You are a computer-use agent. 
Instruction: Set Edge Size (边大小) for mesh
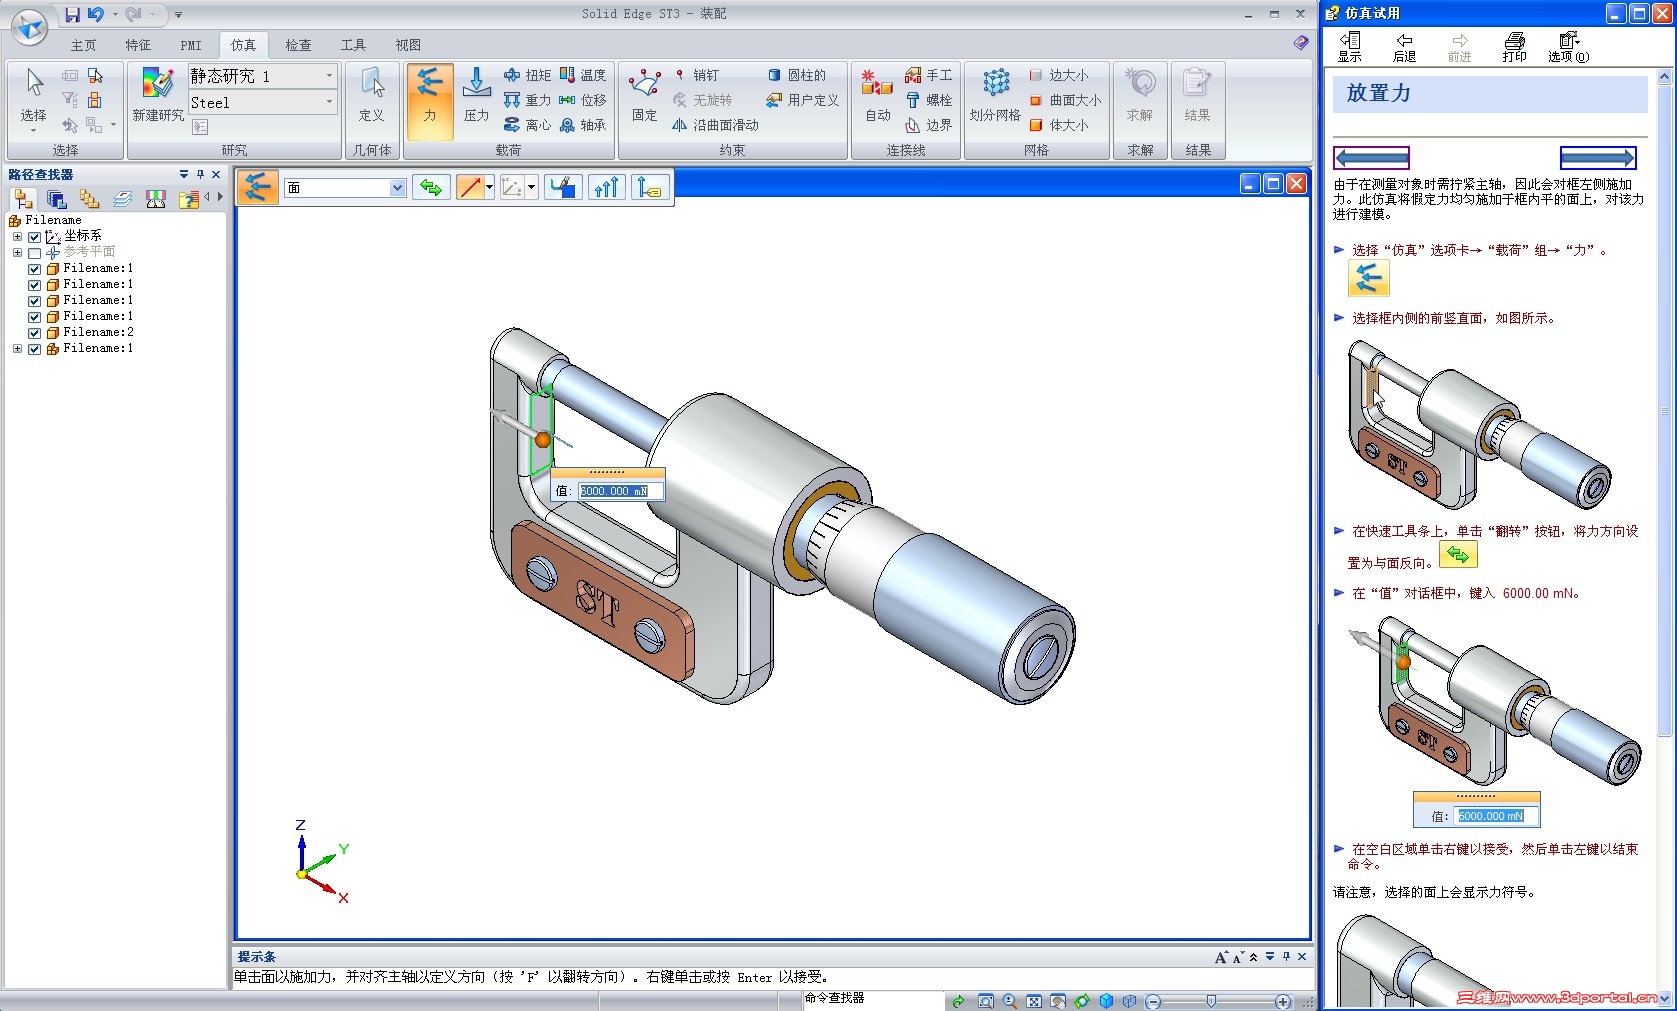point(1059,75)
